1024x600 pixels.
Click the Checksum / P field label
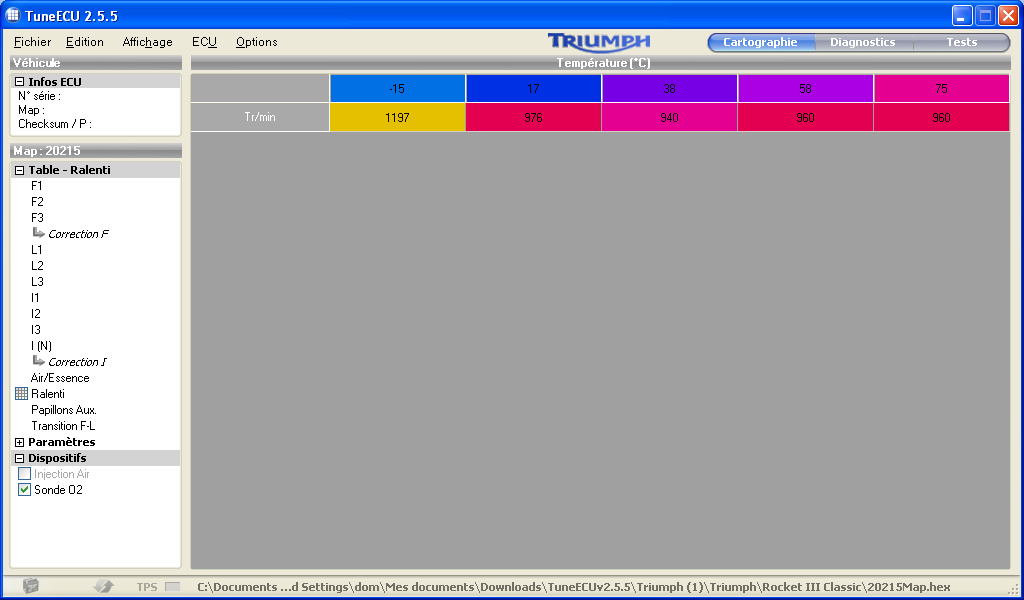[55, 123]
